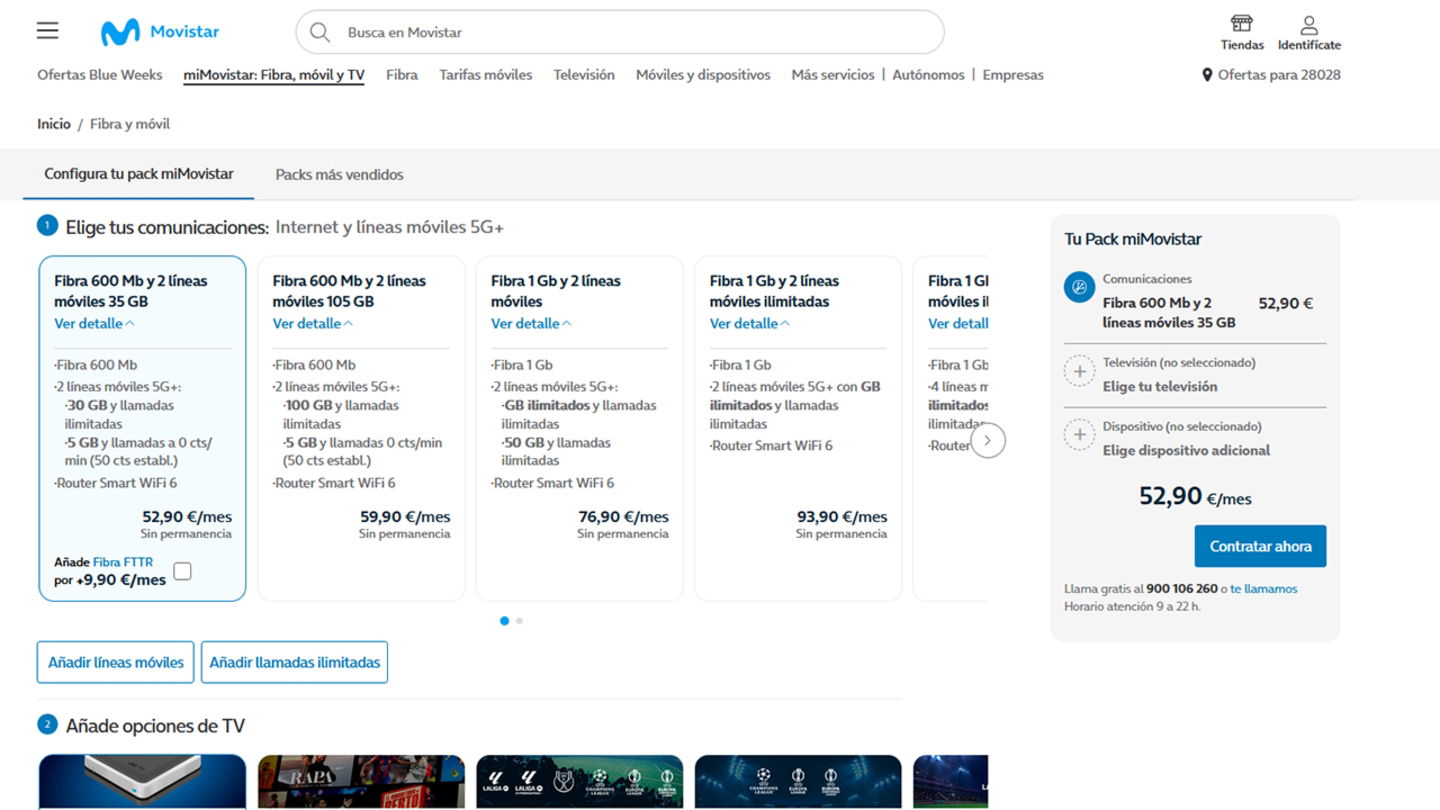Click the Identifícate user icon

click(1309, 24)
